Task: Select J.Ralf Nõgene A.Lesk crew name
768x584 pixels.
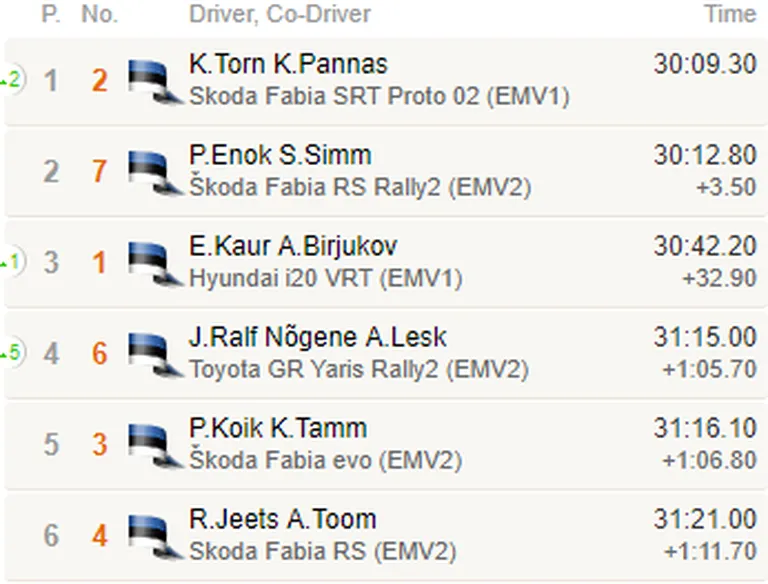Action: [317, 337]
